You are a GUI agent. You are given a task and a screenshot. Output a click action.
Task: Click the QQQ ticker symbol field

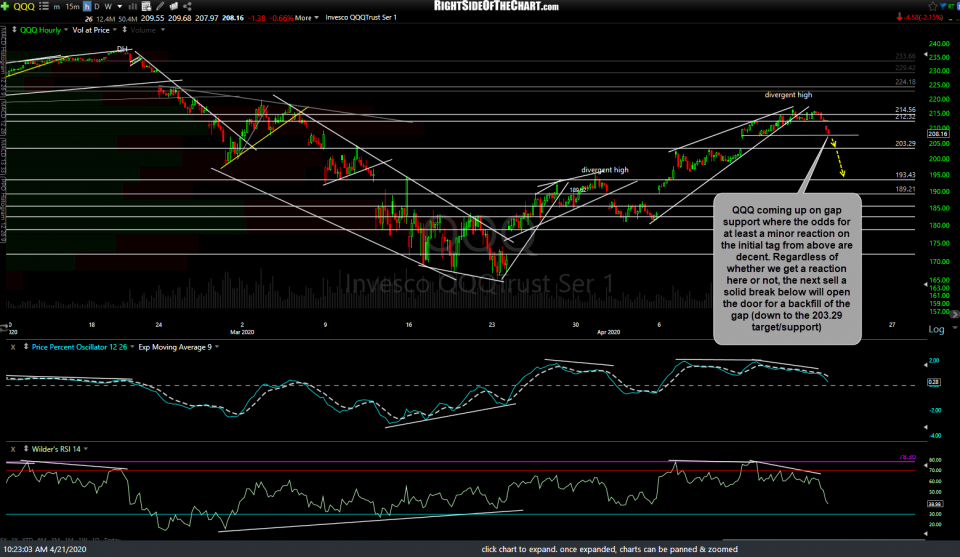coord(24,6)
